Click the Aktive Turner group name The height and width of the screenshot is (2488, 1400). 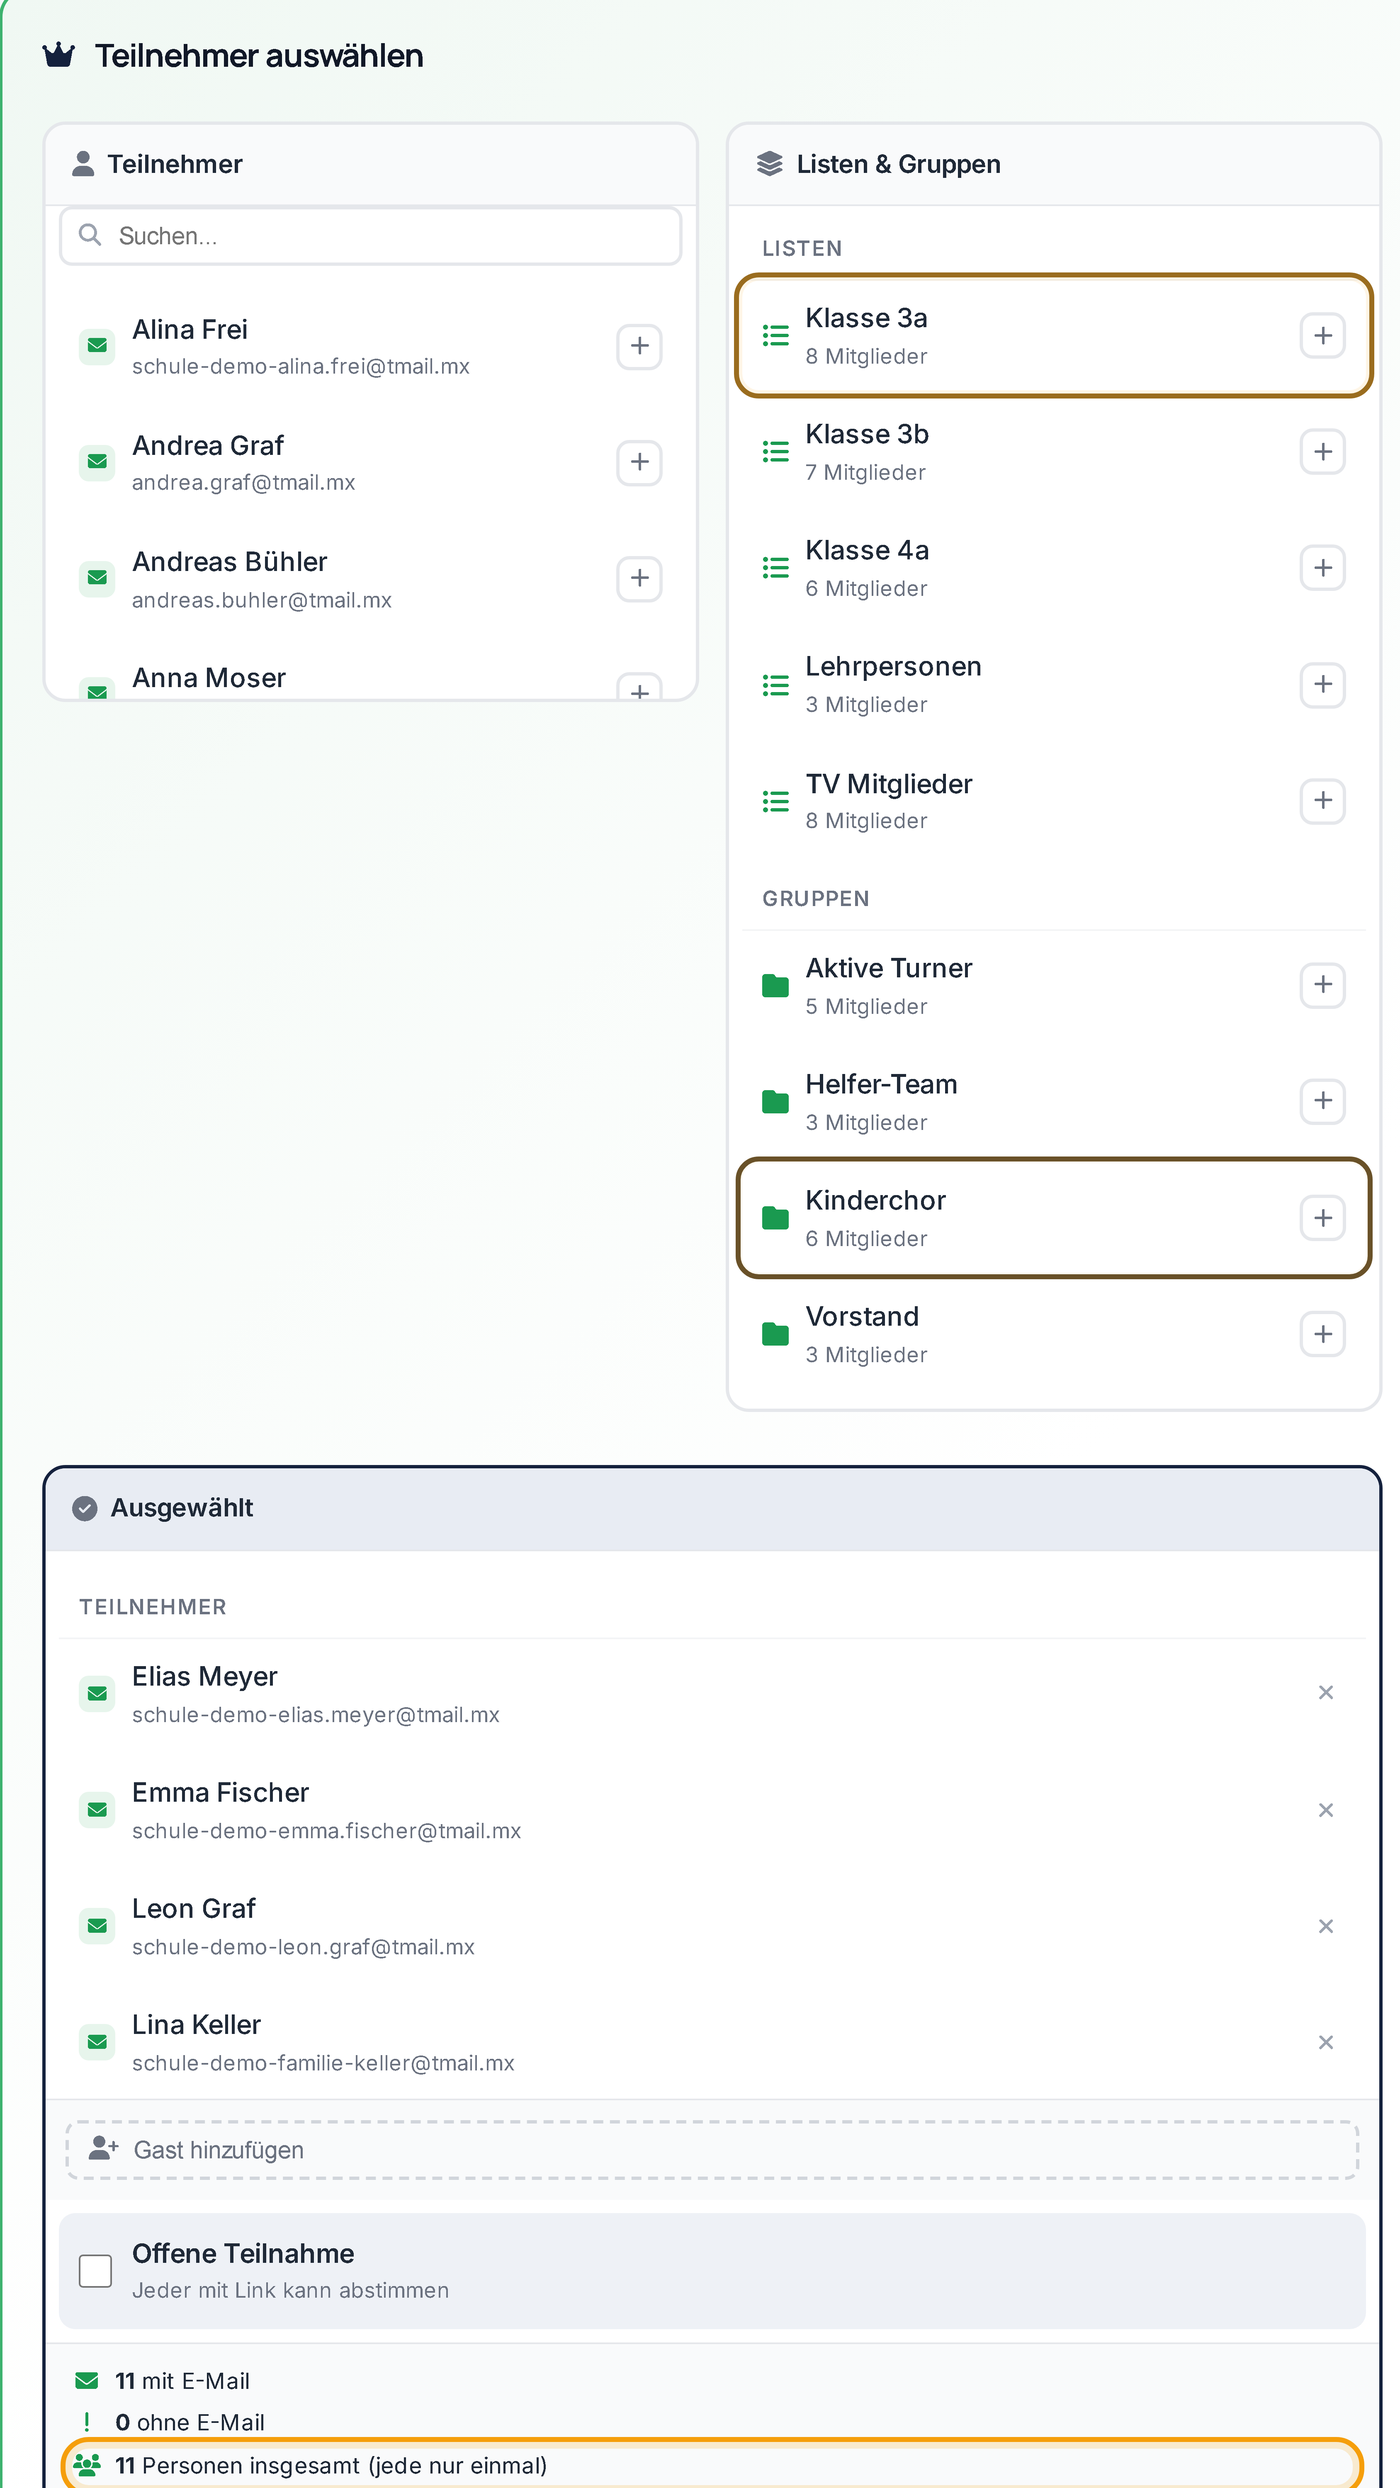(x=889, y=968)
